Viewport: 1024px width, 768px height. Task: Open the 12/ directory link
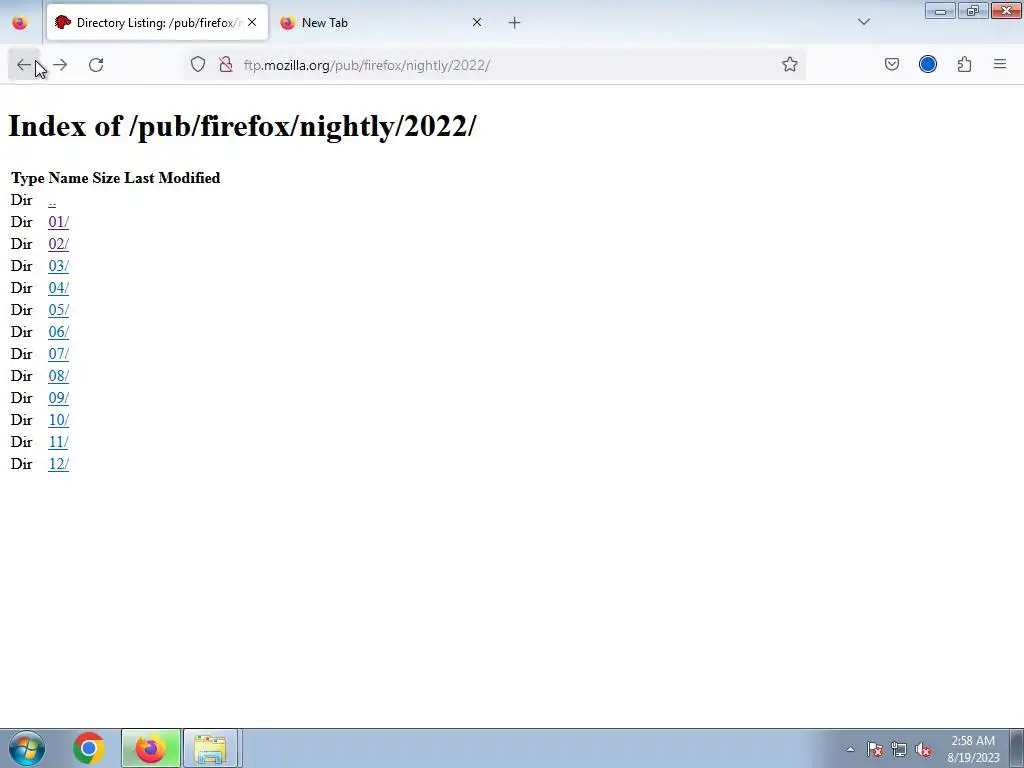point(58,464)
